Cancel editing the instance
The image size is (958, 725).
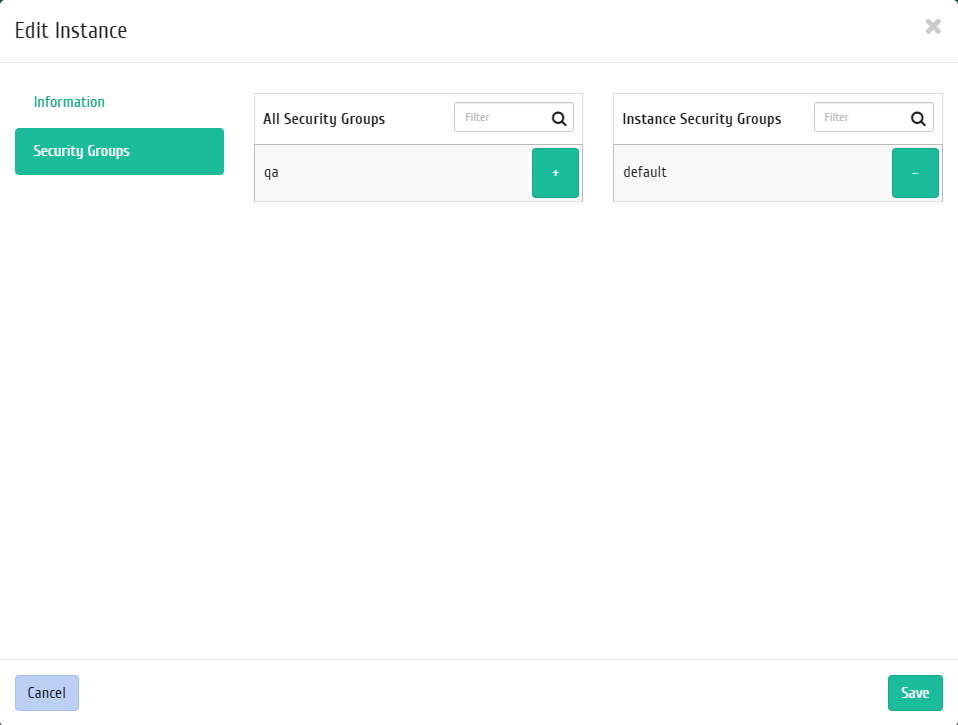(47, 693)
